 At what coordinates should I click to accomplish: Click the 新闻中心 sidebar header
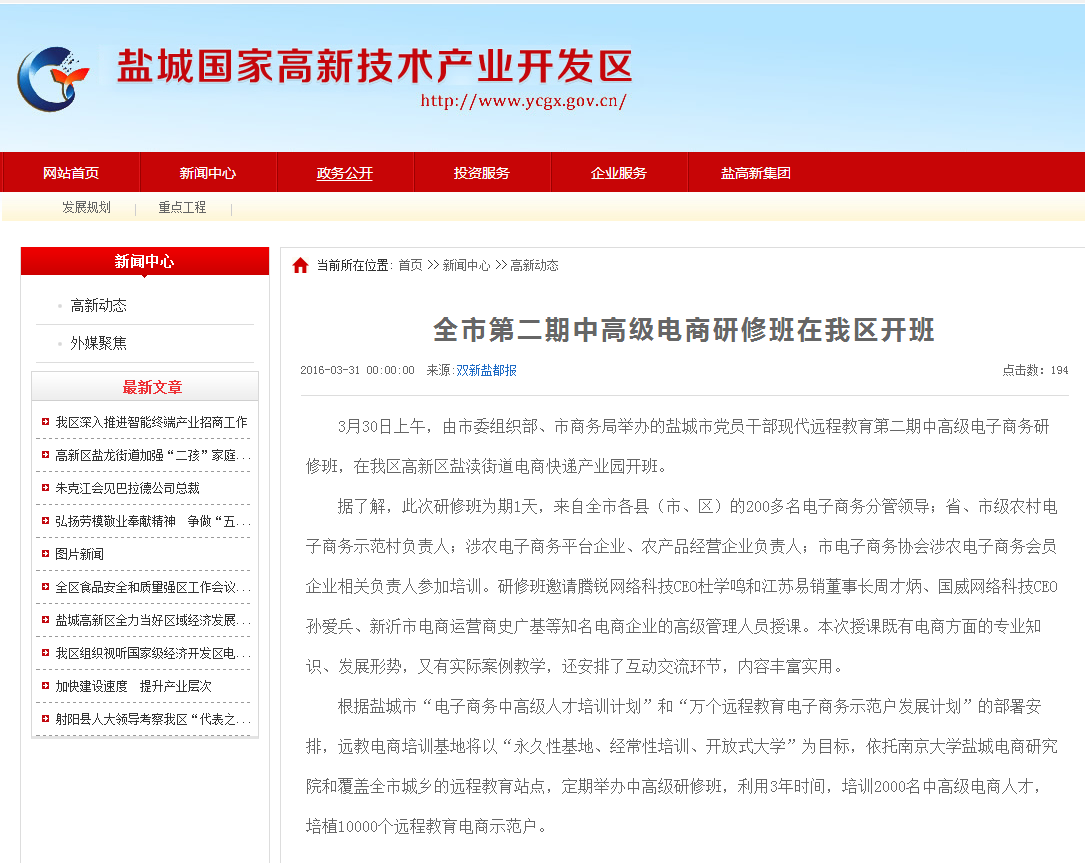(145, 262)
